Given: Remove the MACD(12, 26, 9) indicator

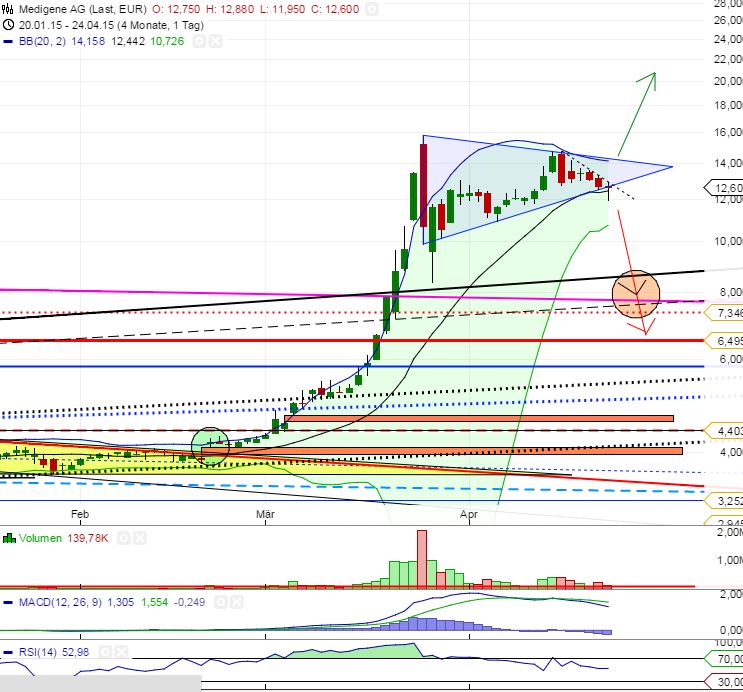Looking at the screenshot, I should 236,602.
